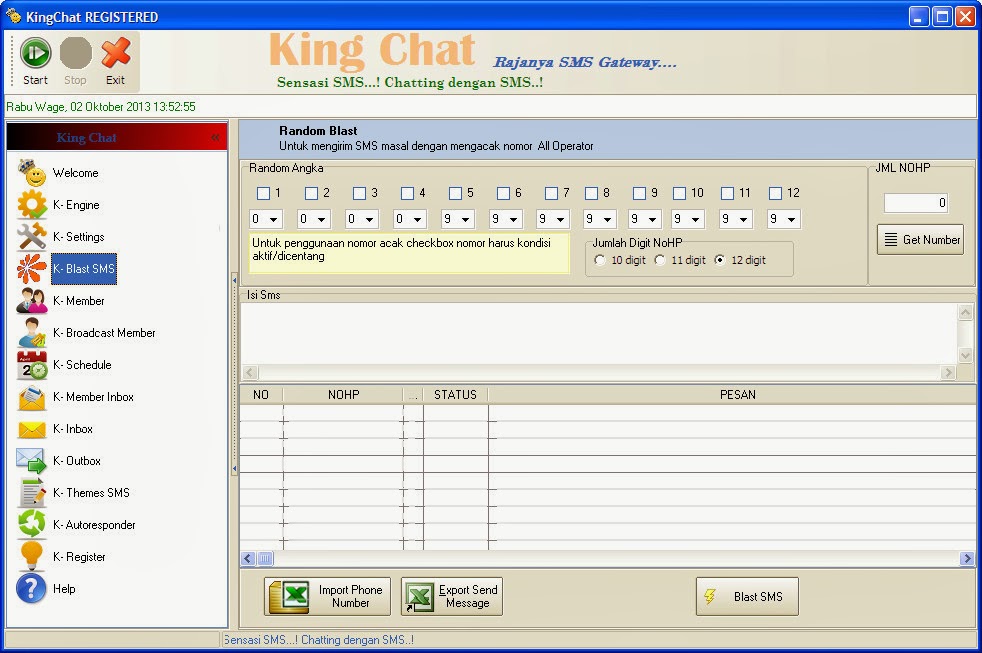Screen dimensions: 982x653
Task: Tick checkbox 10 in Random Angka
Action: 679,193
